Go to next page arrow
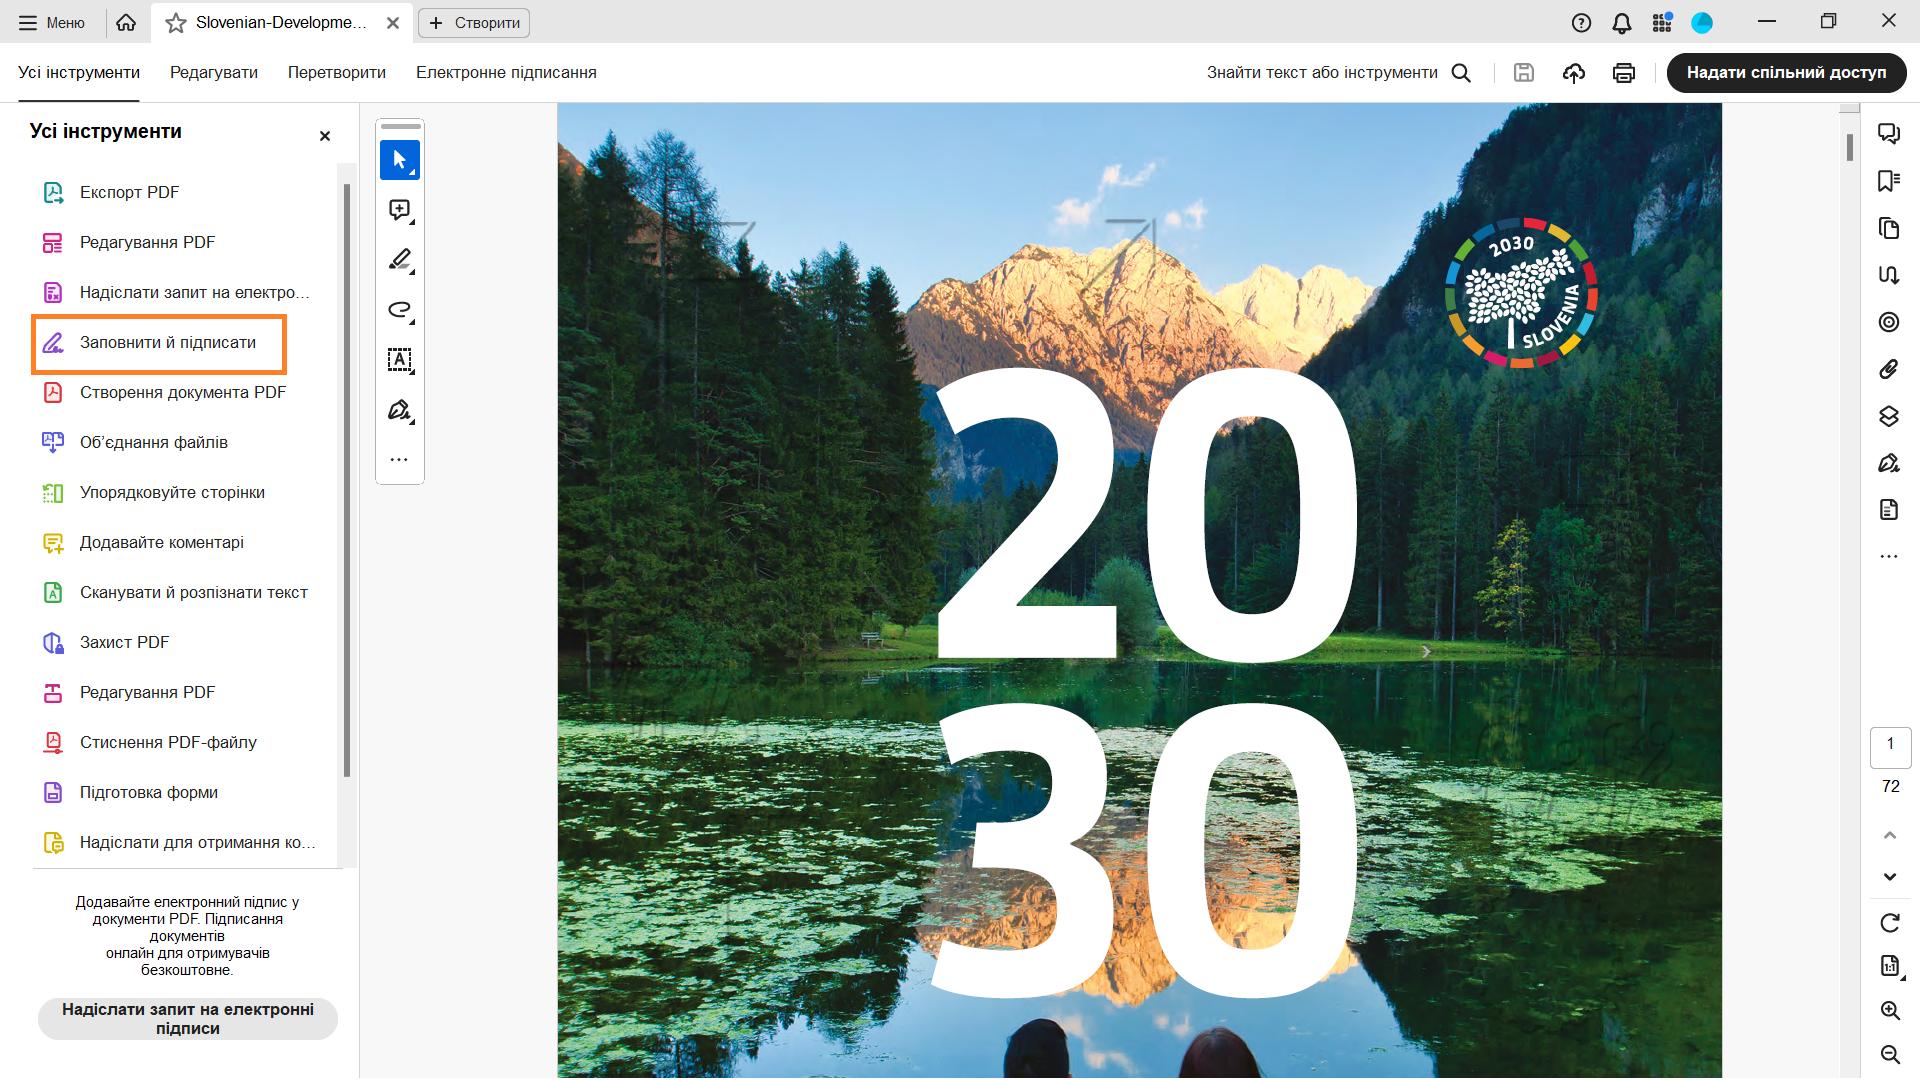The width and height of the screenshot is (1920, 1080). (x=1890, y=877)
